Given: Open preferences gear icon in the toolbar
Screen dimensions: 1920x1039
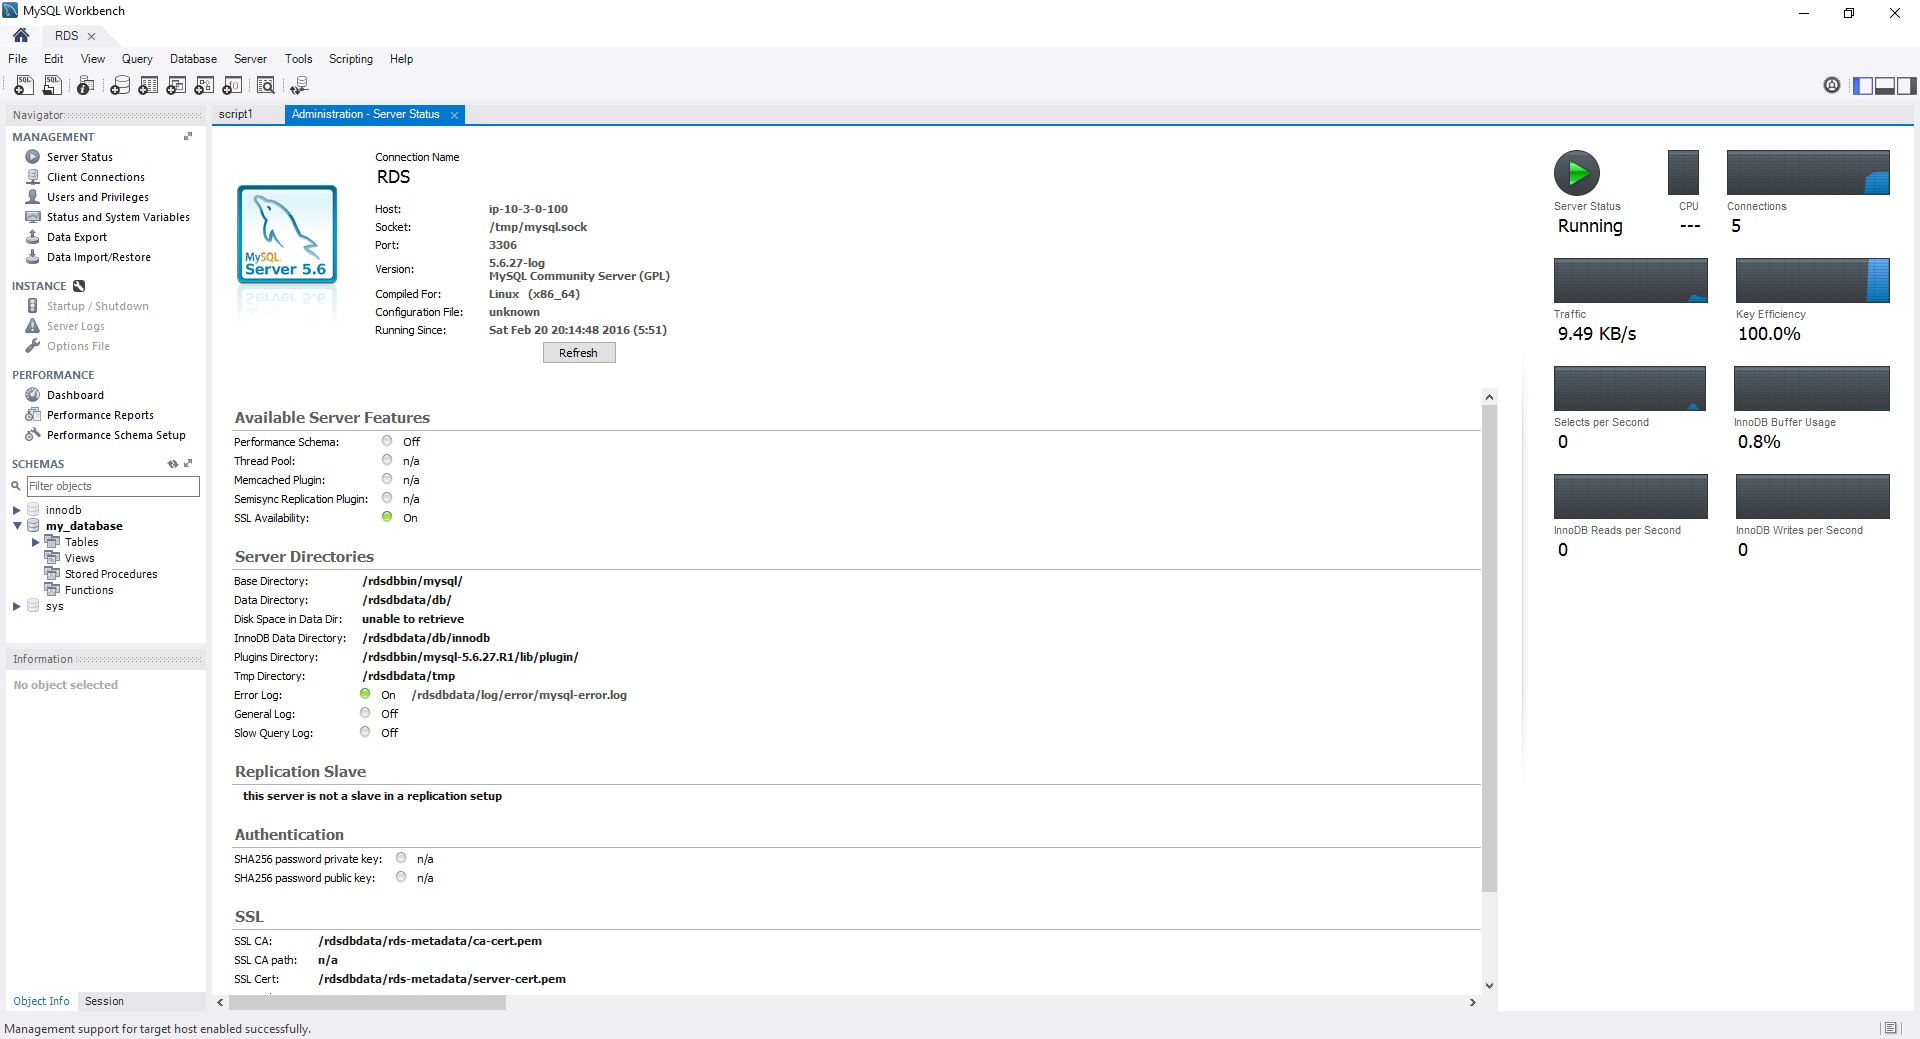Looking at the screenshot, I should click(x=1831, y=86).
